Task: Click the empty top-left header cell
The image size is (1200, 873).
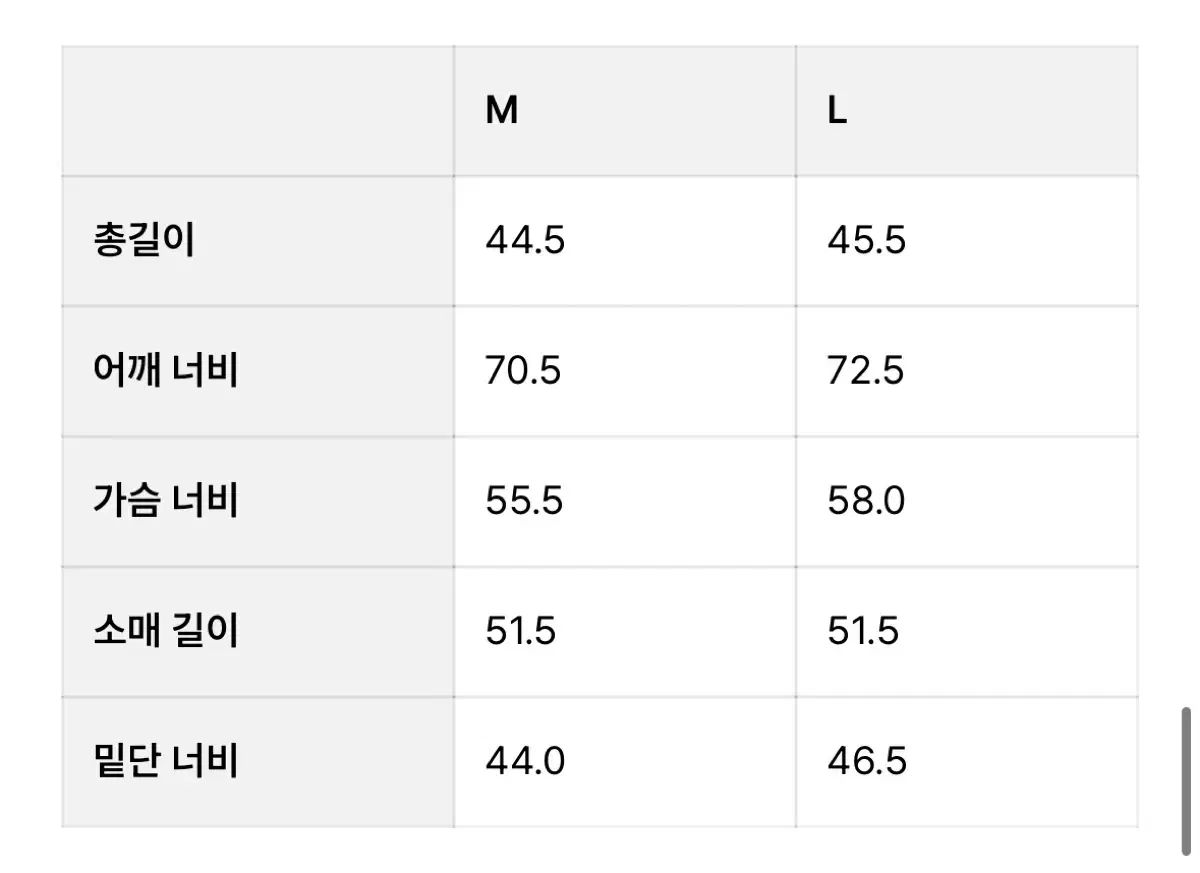Action: click(x=258, y=111)
